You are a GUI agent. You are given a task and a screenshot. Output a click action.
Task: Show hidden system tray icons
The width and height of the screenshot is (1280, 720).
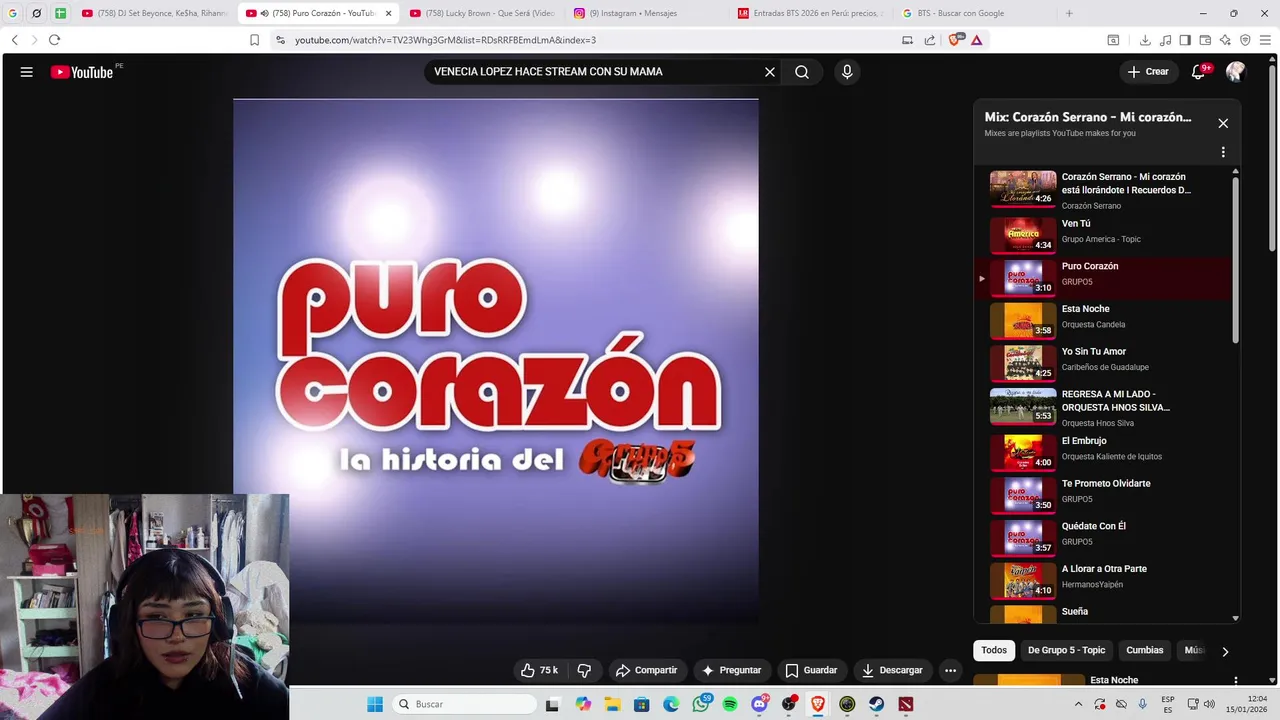[x=1078, y=704]
